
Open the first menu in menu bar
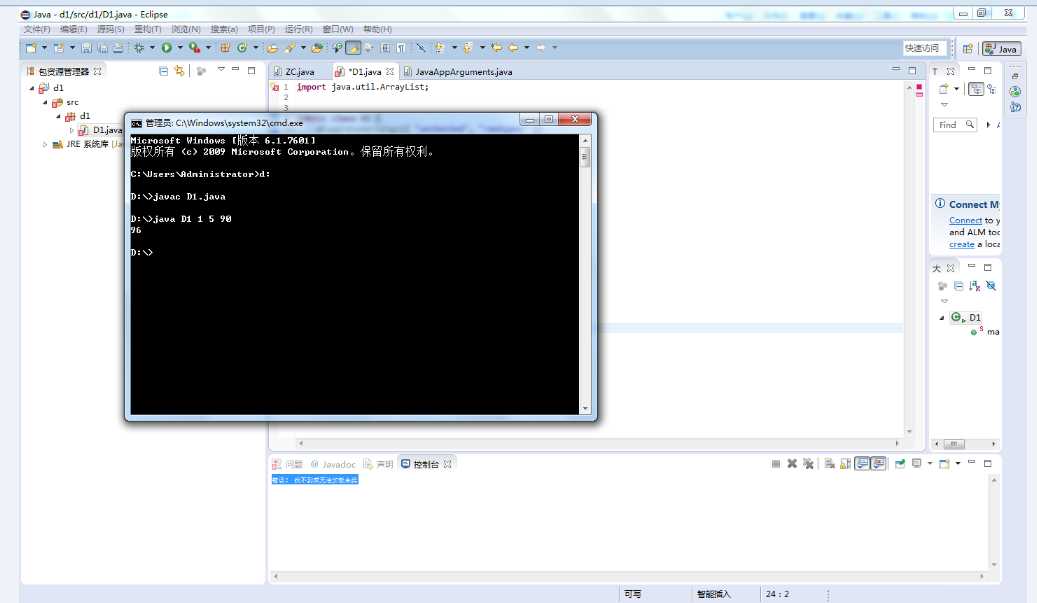(x=37, y=29)
